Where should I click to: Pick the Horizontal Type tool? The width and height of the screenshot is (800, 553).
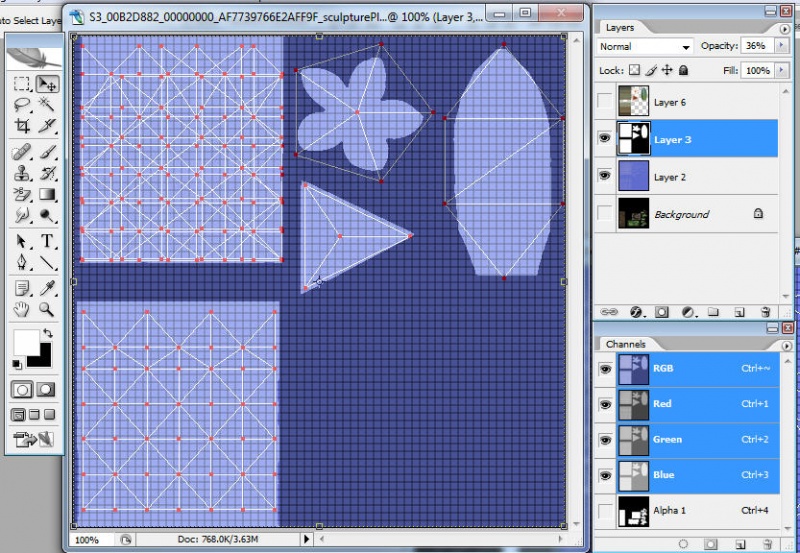[46, 242]
